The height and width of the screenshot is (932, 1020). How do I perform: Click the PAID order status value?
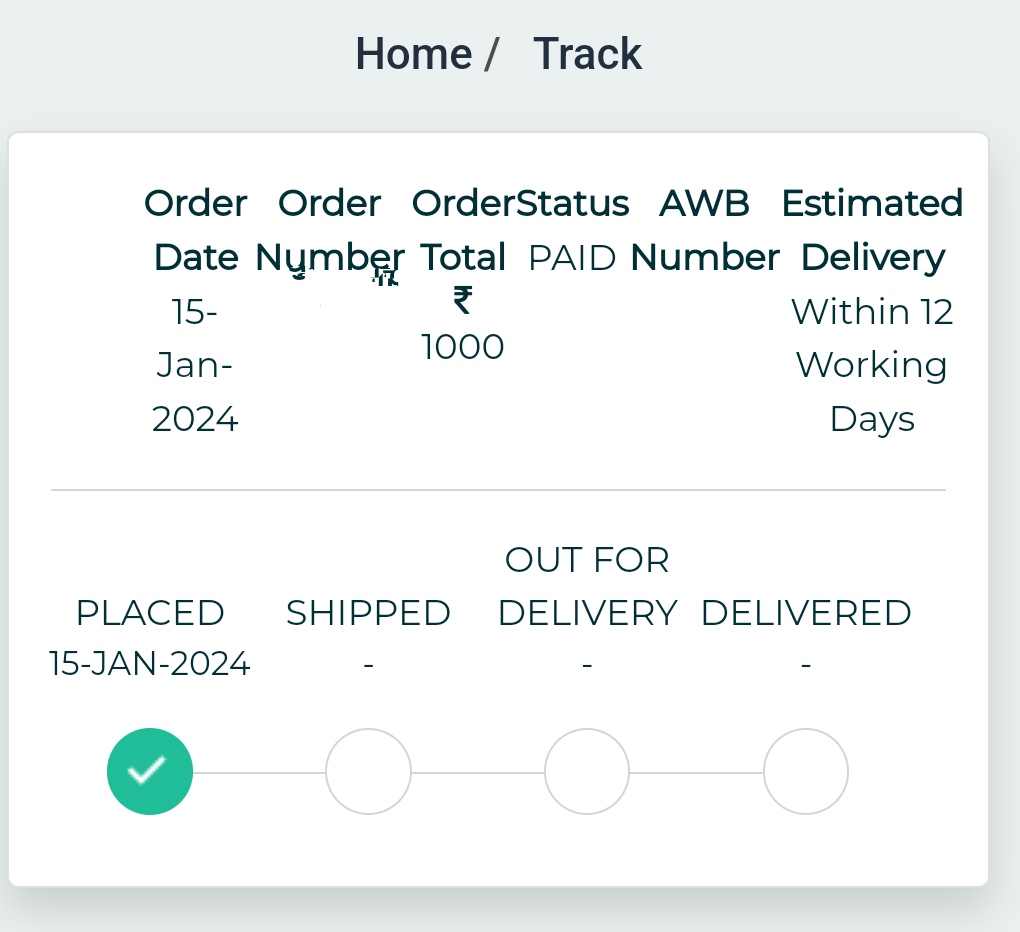click(572, 258)
